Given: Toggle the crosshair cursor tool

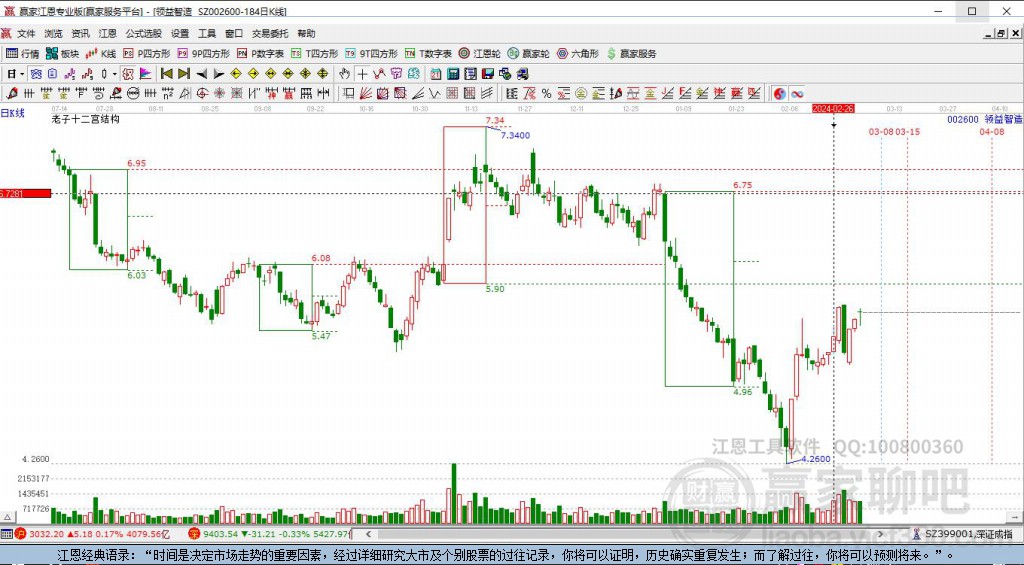Looking at the screenshot, I should coord(362,74).
